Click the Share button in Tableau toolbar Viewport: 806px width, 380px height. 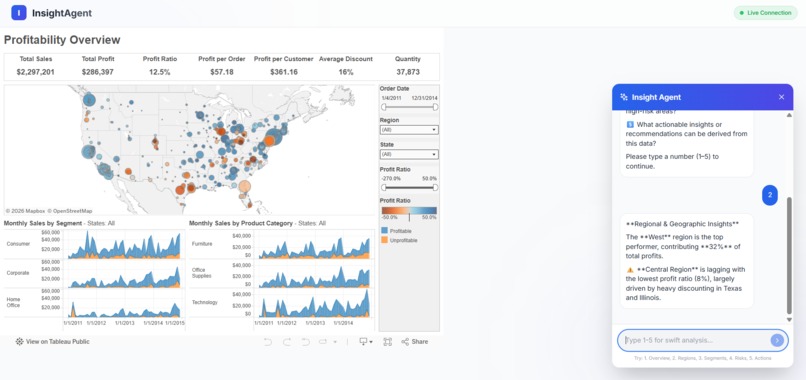(414, 341)
